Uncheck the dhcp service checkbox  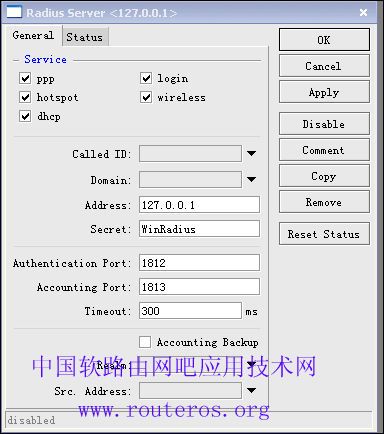point(25,116)
